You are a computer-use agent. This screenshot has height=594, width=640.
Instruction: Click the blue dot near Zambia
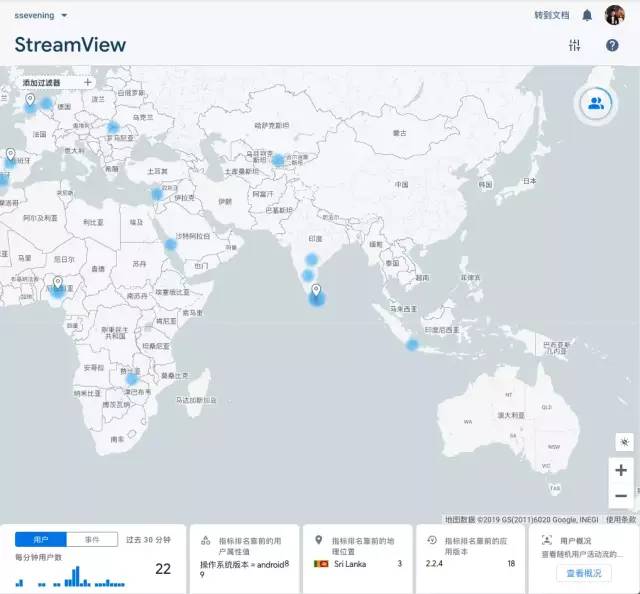(x=131, y=379)
